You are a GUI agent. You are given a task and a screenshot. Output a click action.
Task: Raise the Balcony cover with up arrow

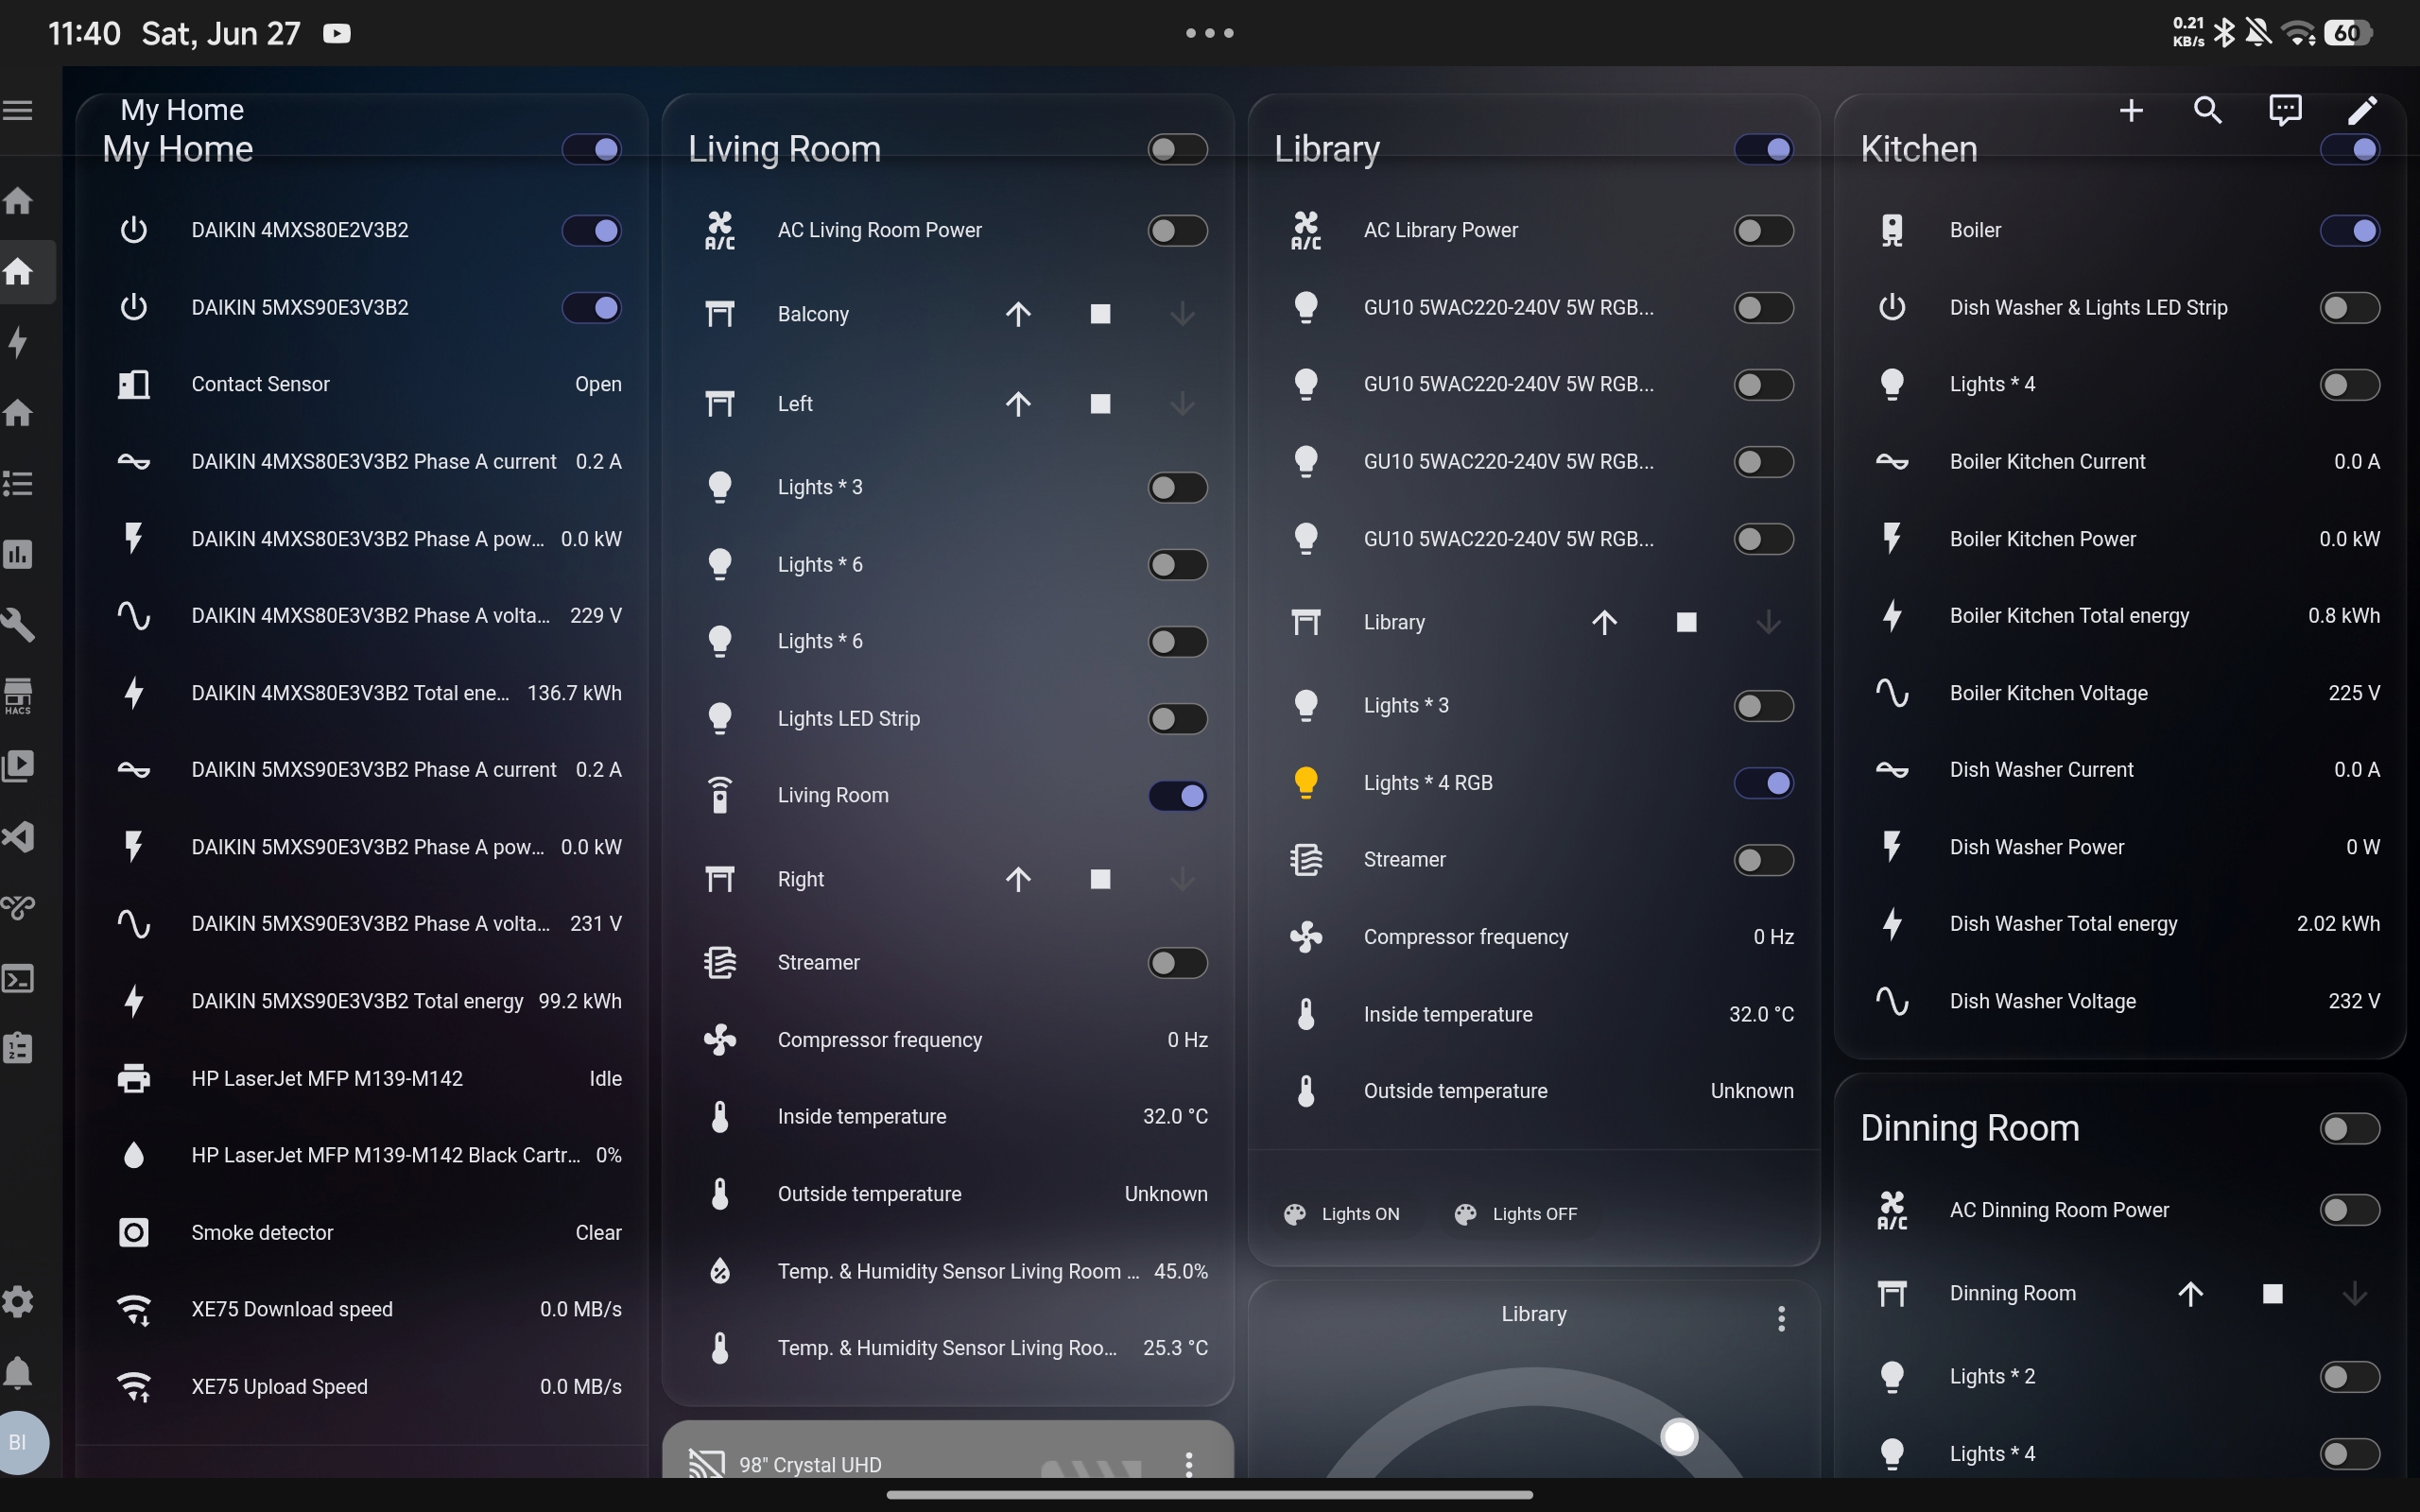[1018, 314]
